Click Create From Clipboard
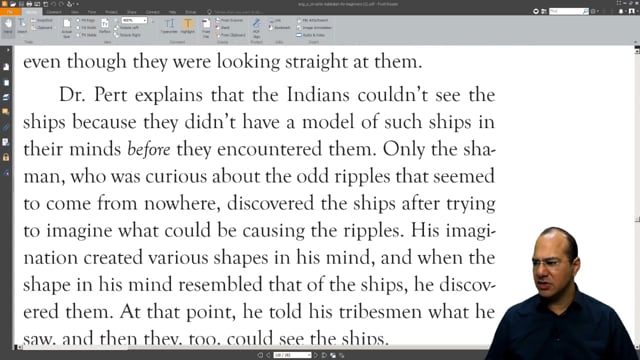The height and width of the screenshot is (360, 640). point(231,35)
